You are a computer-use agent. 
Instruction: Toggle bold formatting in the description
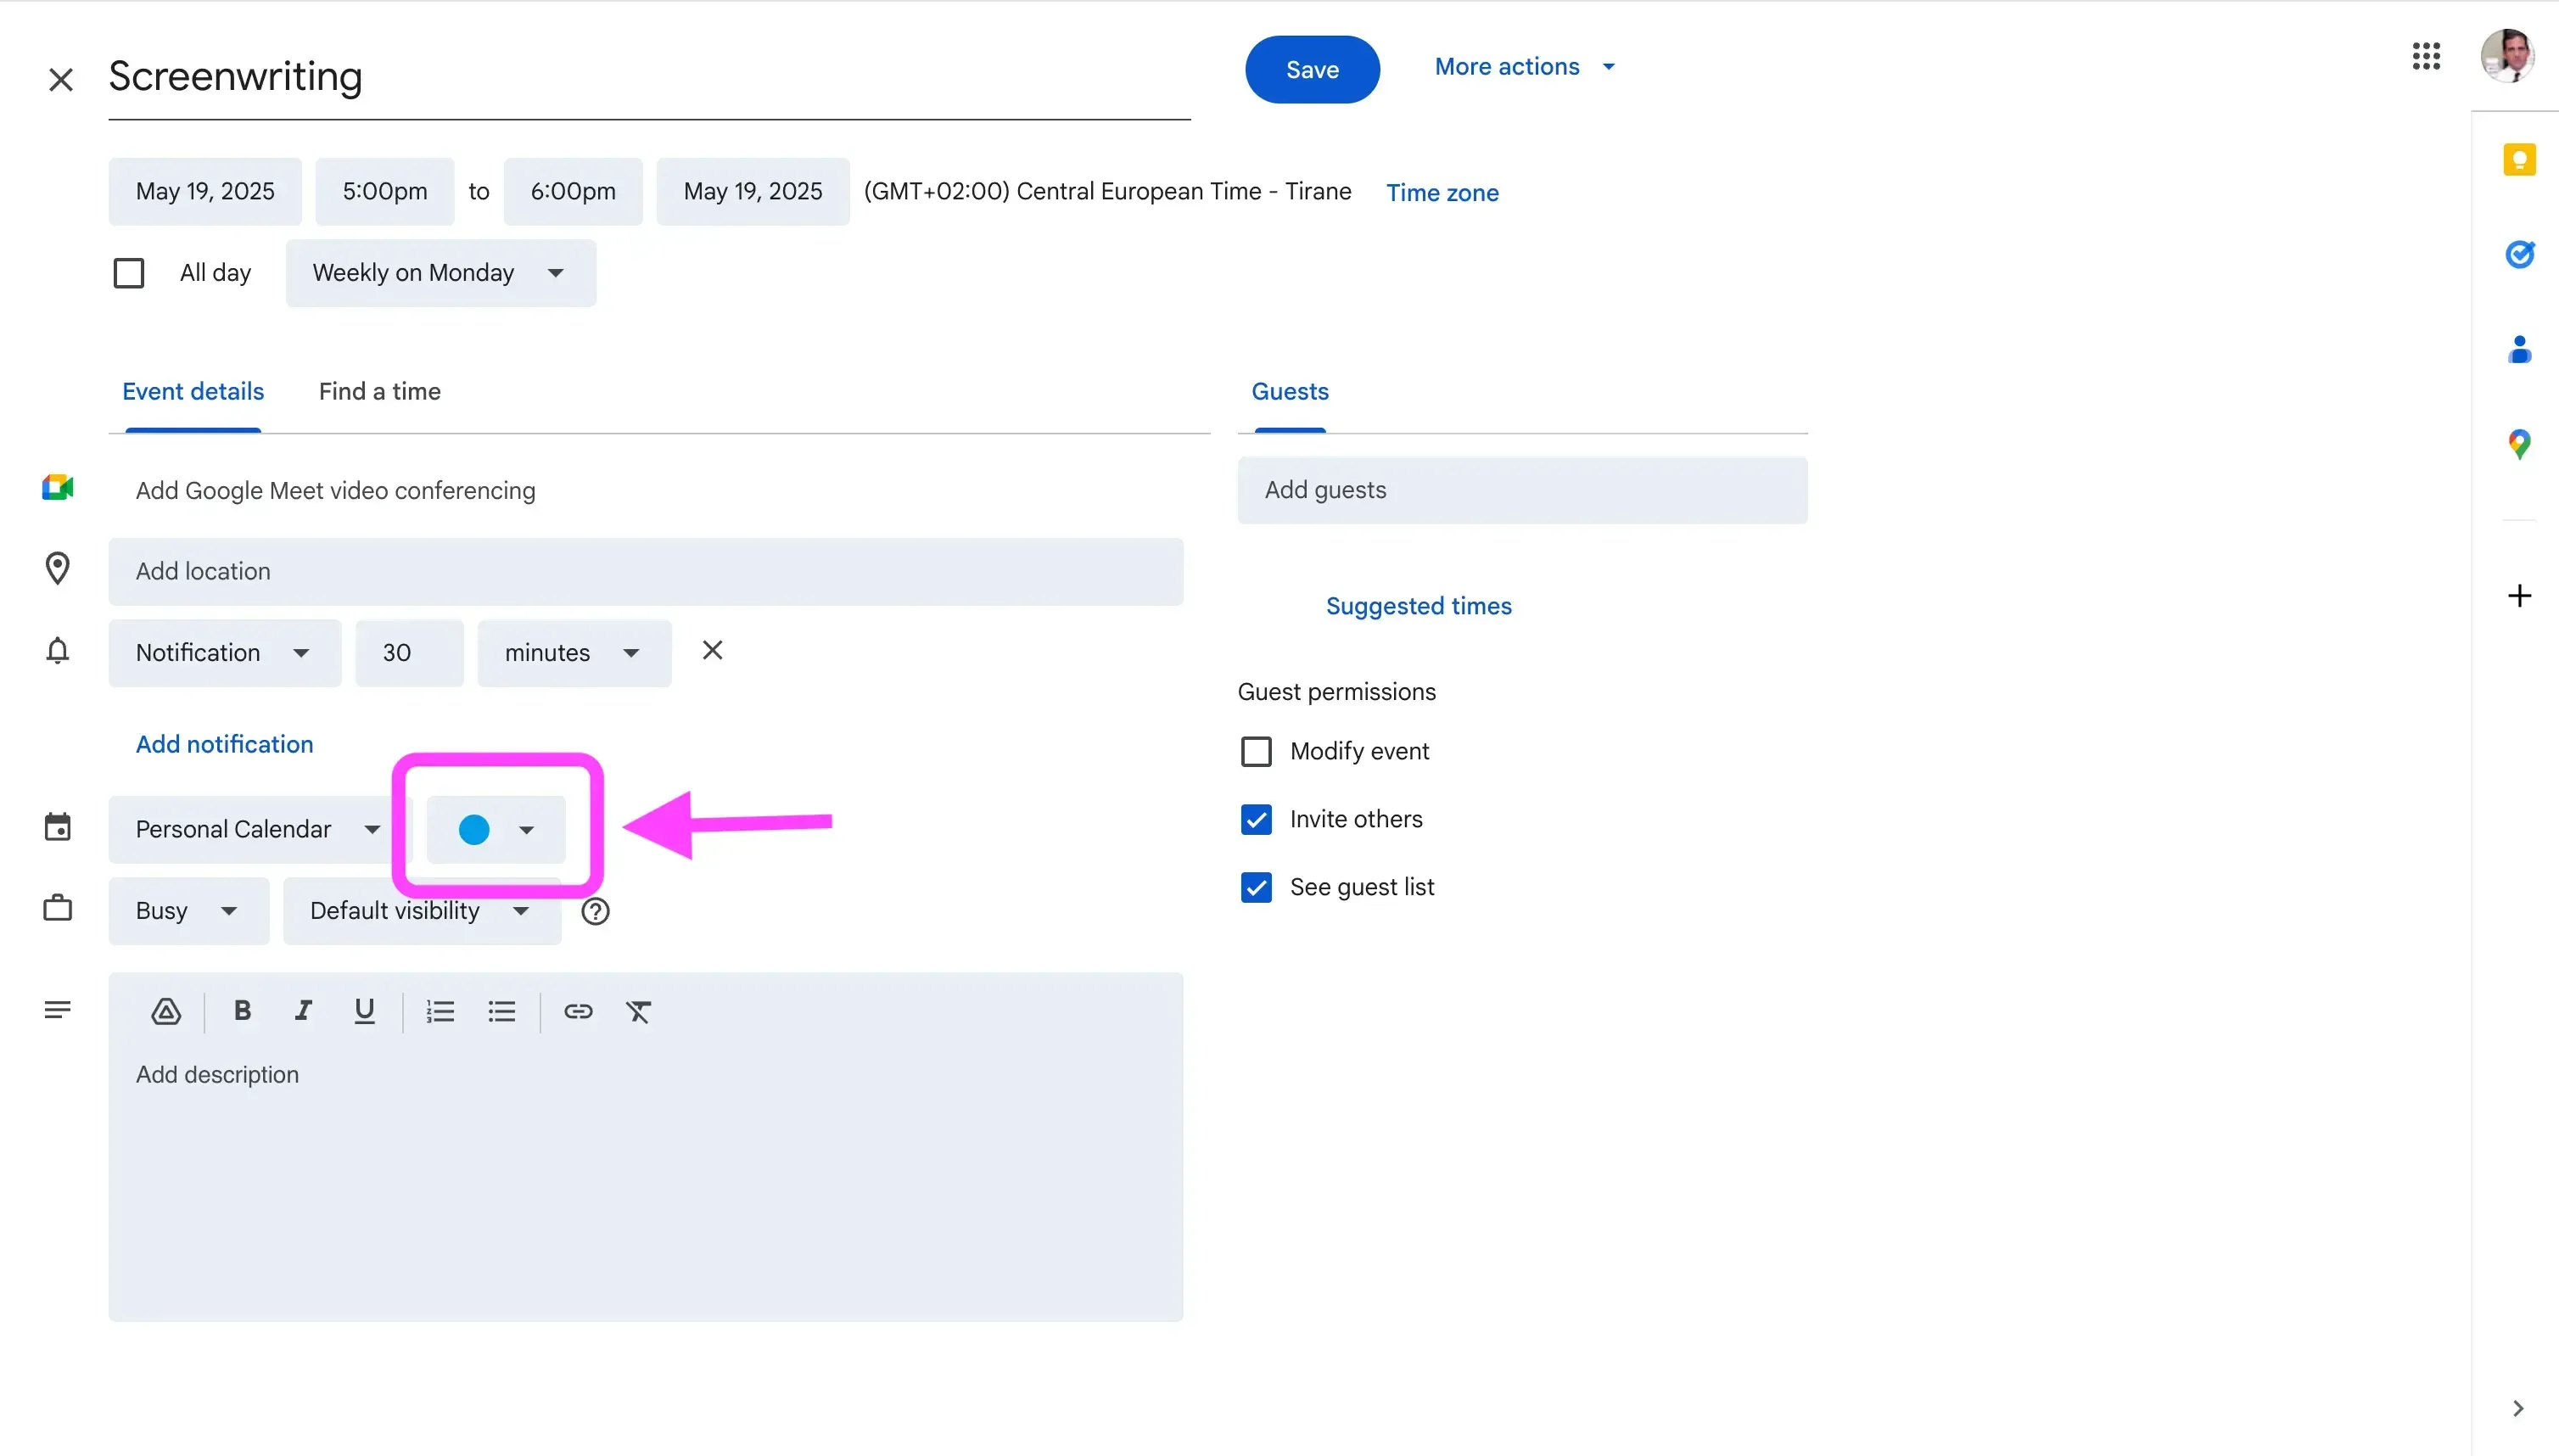241,1011
